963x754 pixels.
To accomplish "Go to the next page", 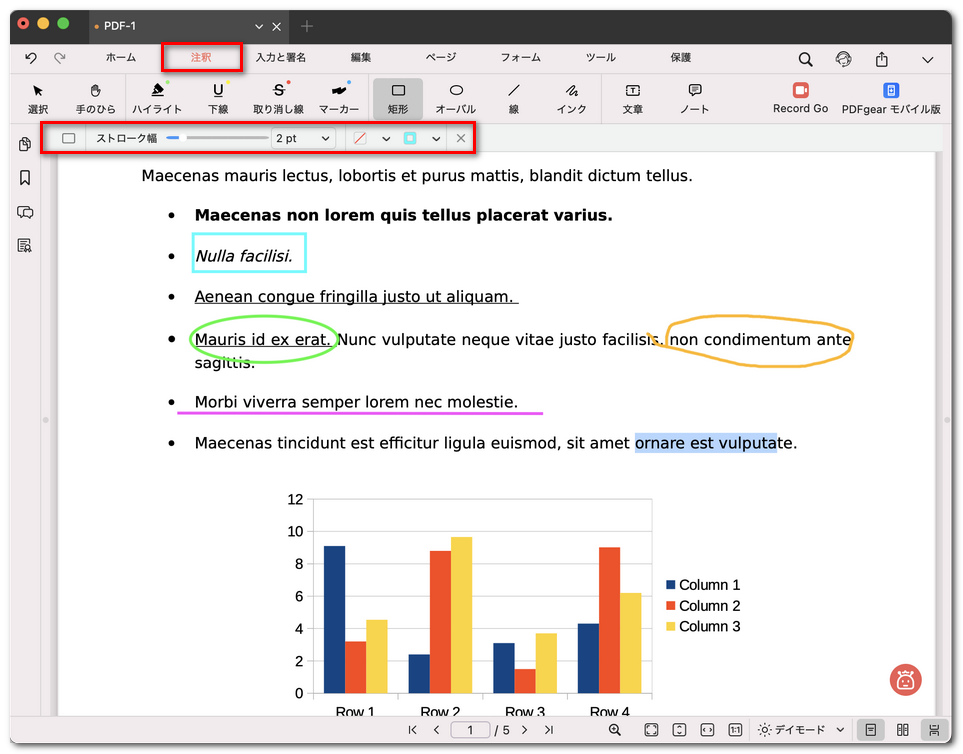I will 524,730.
